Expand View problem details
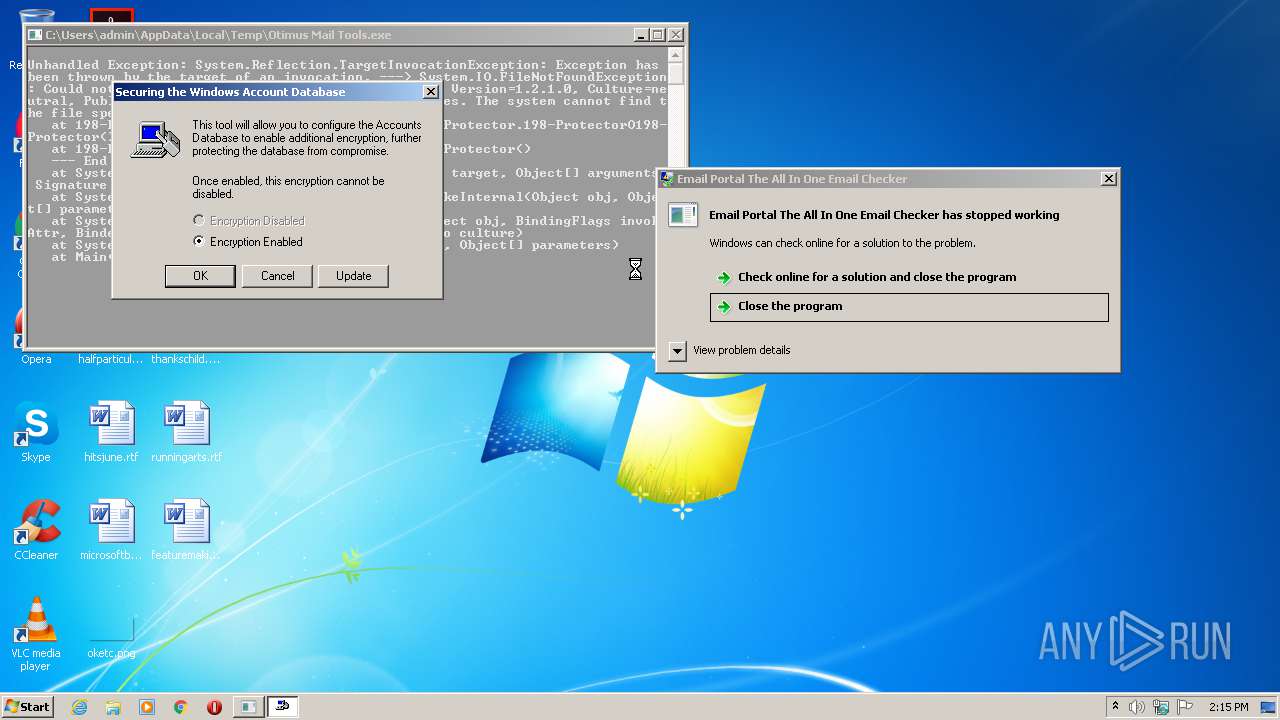Screen dimensions: 1280x720 click(677, 350)
